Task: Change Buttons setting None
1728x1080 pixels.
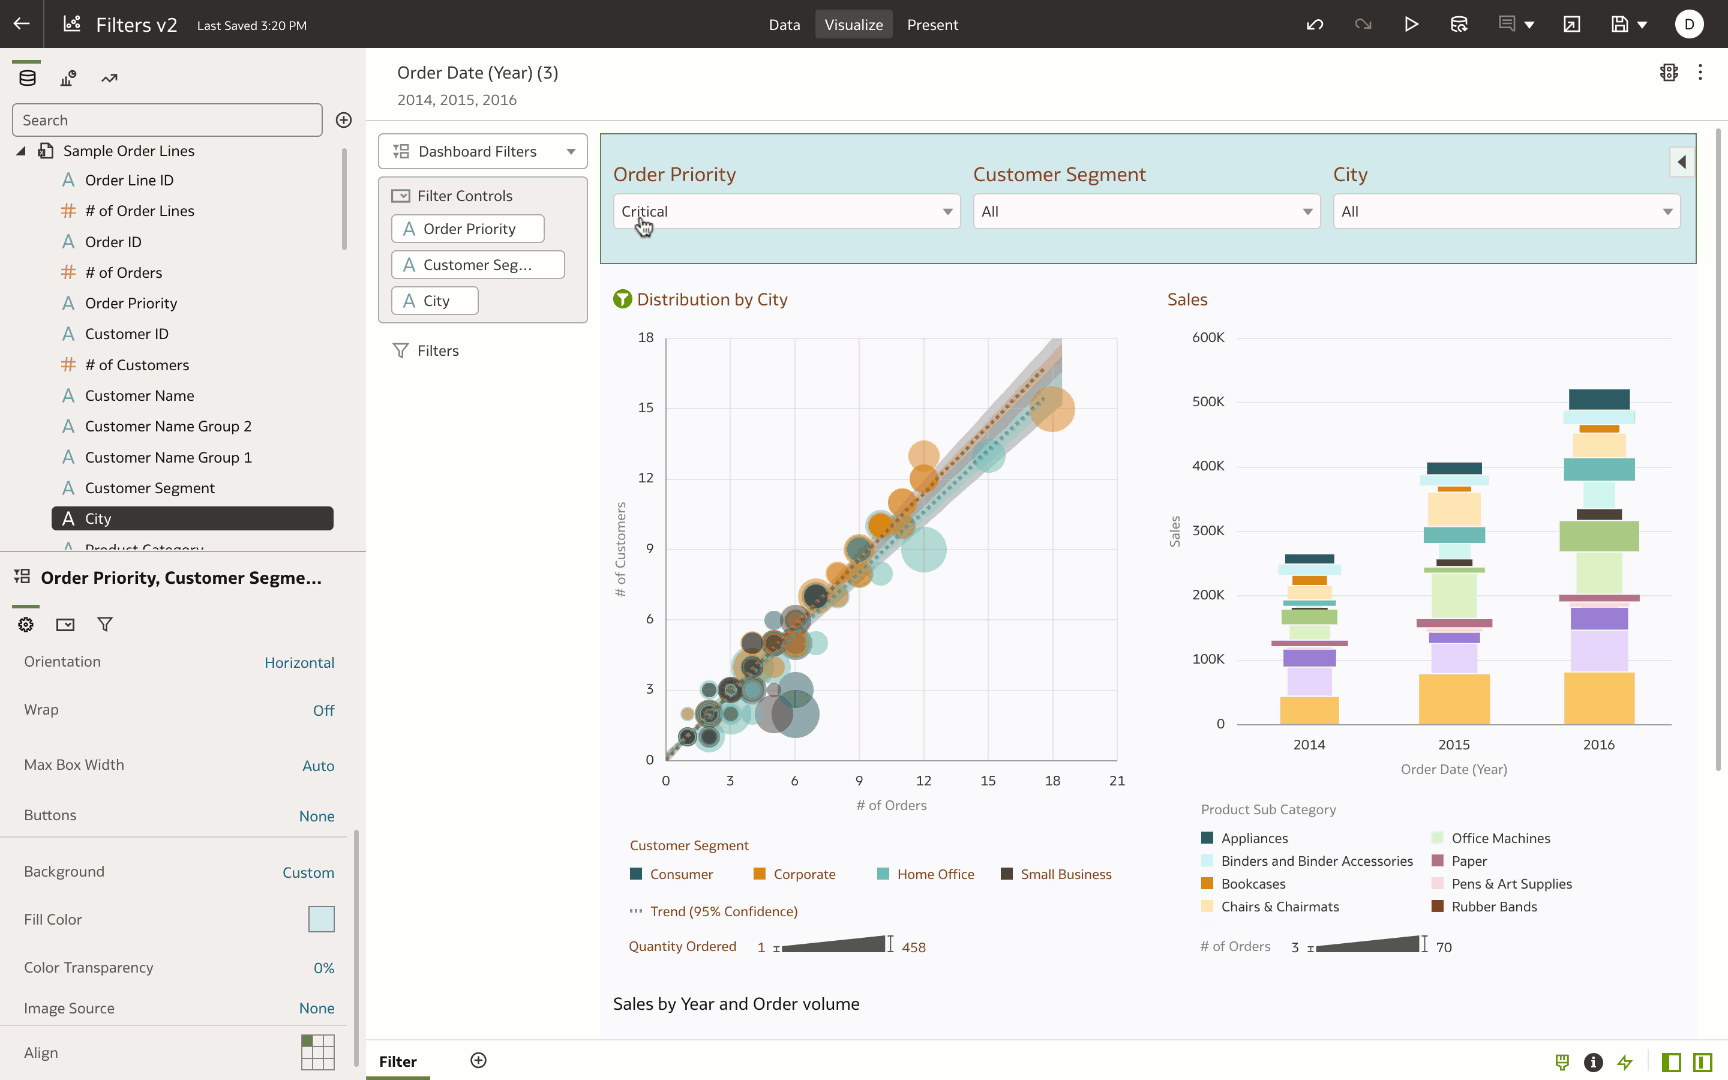Action: 317,816
